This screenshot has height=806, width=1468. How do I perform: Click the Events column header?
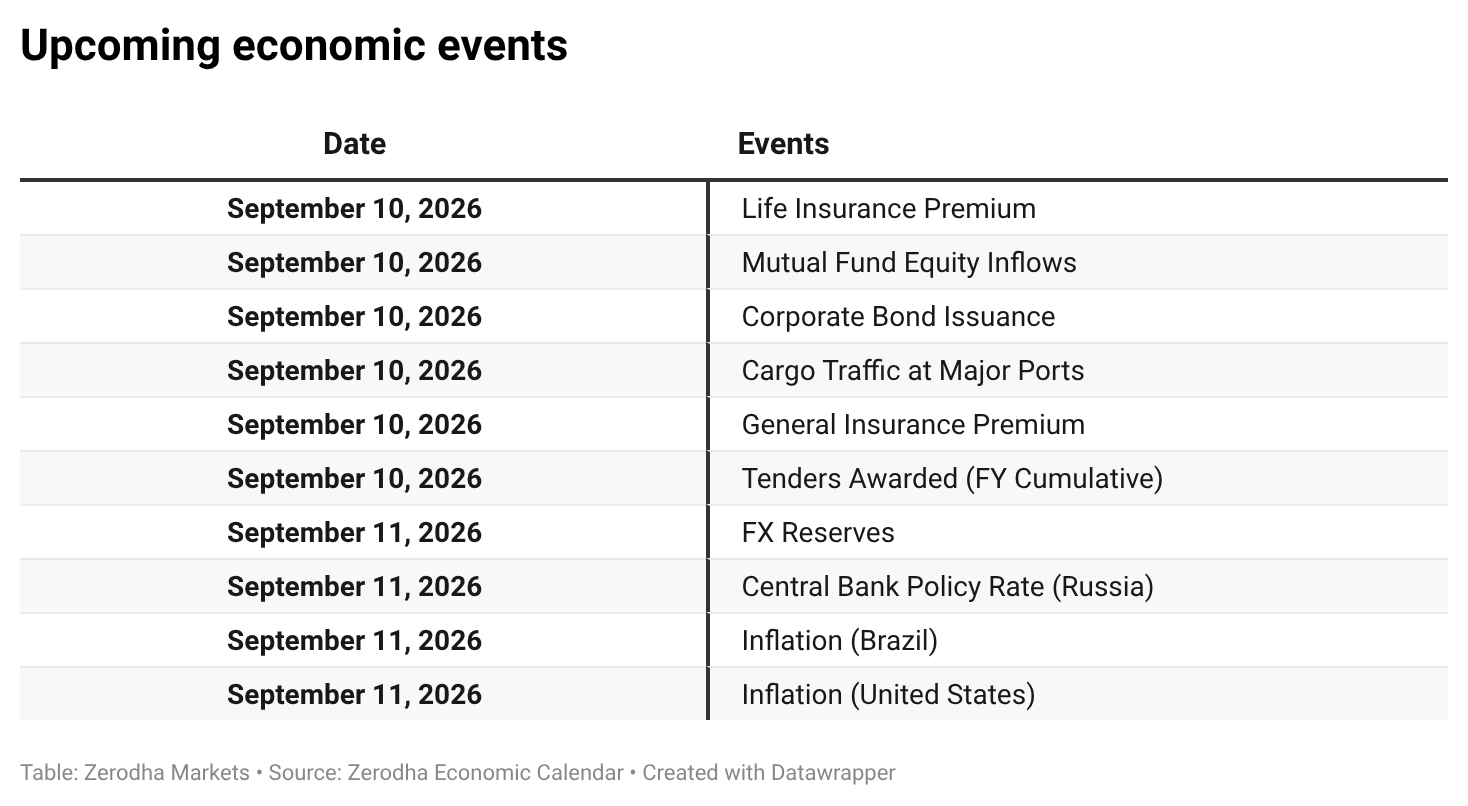click(x=783, y=144)
